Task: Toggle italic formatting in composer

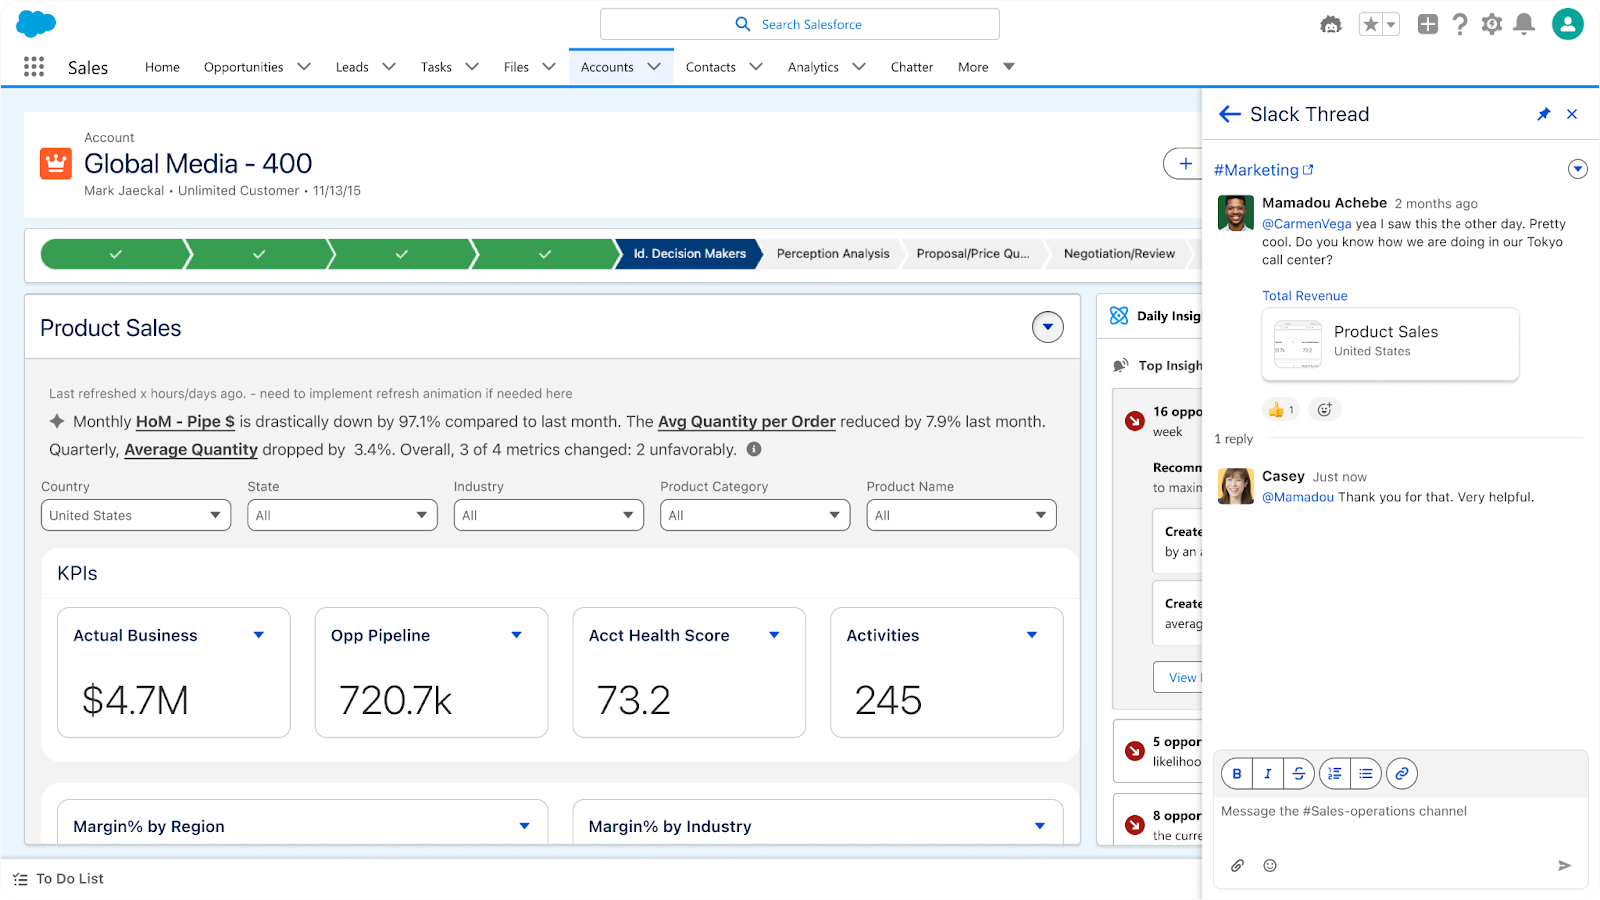Action: point(1268,773)
